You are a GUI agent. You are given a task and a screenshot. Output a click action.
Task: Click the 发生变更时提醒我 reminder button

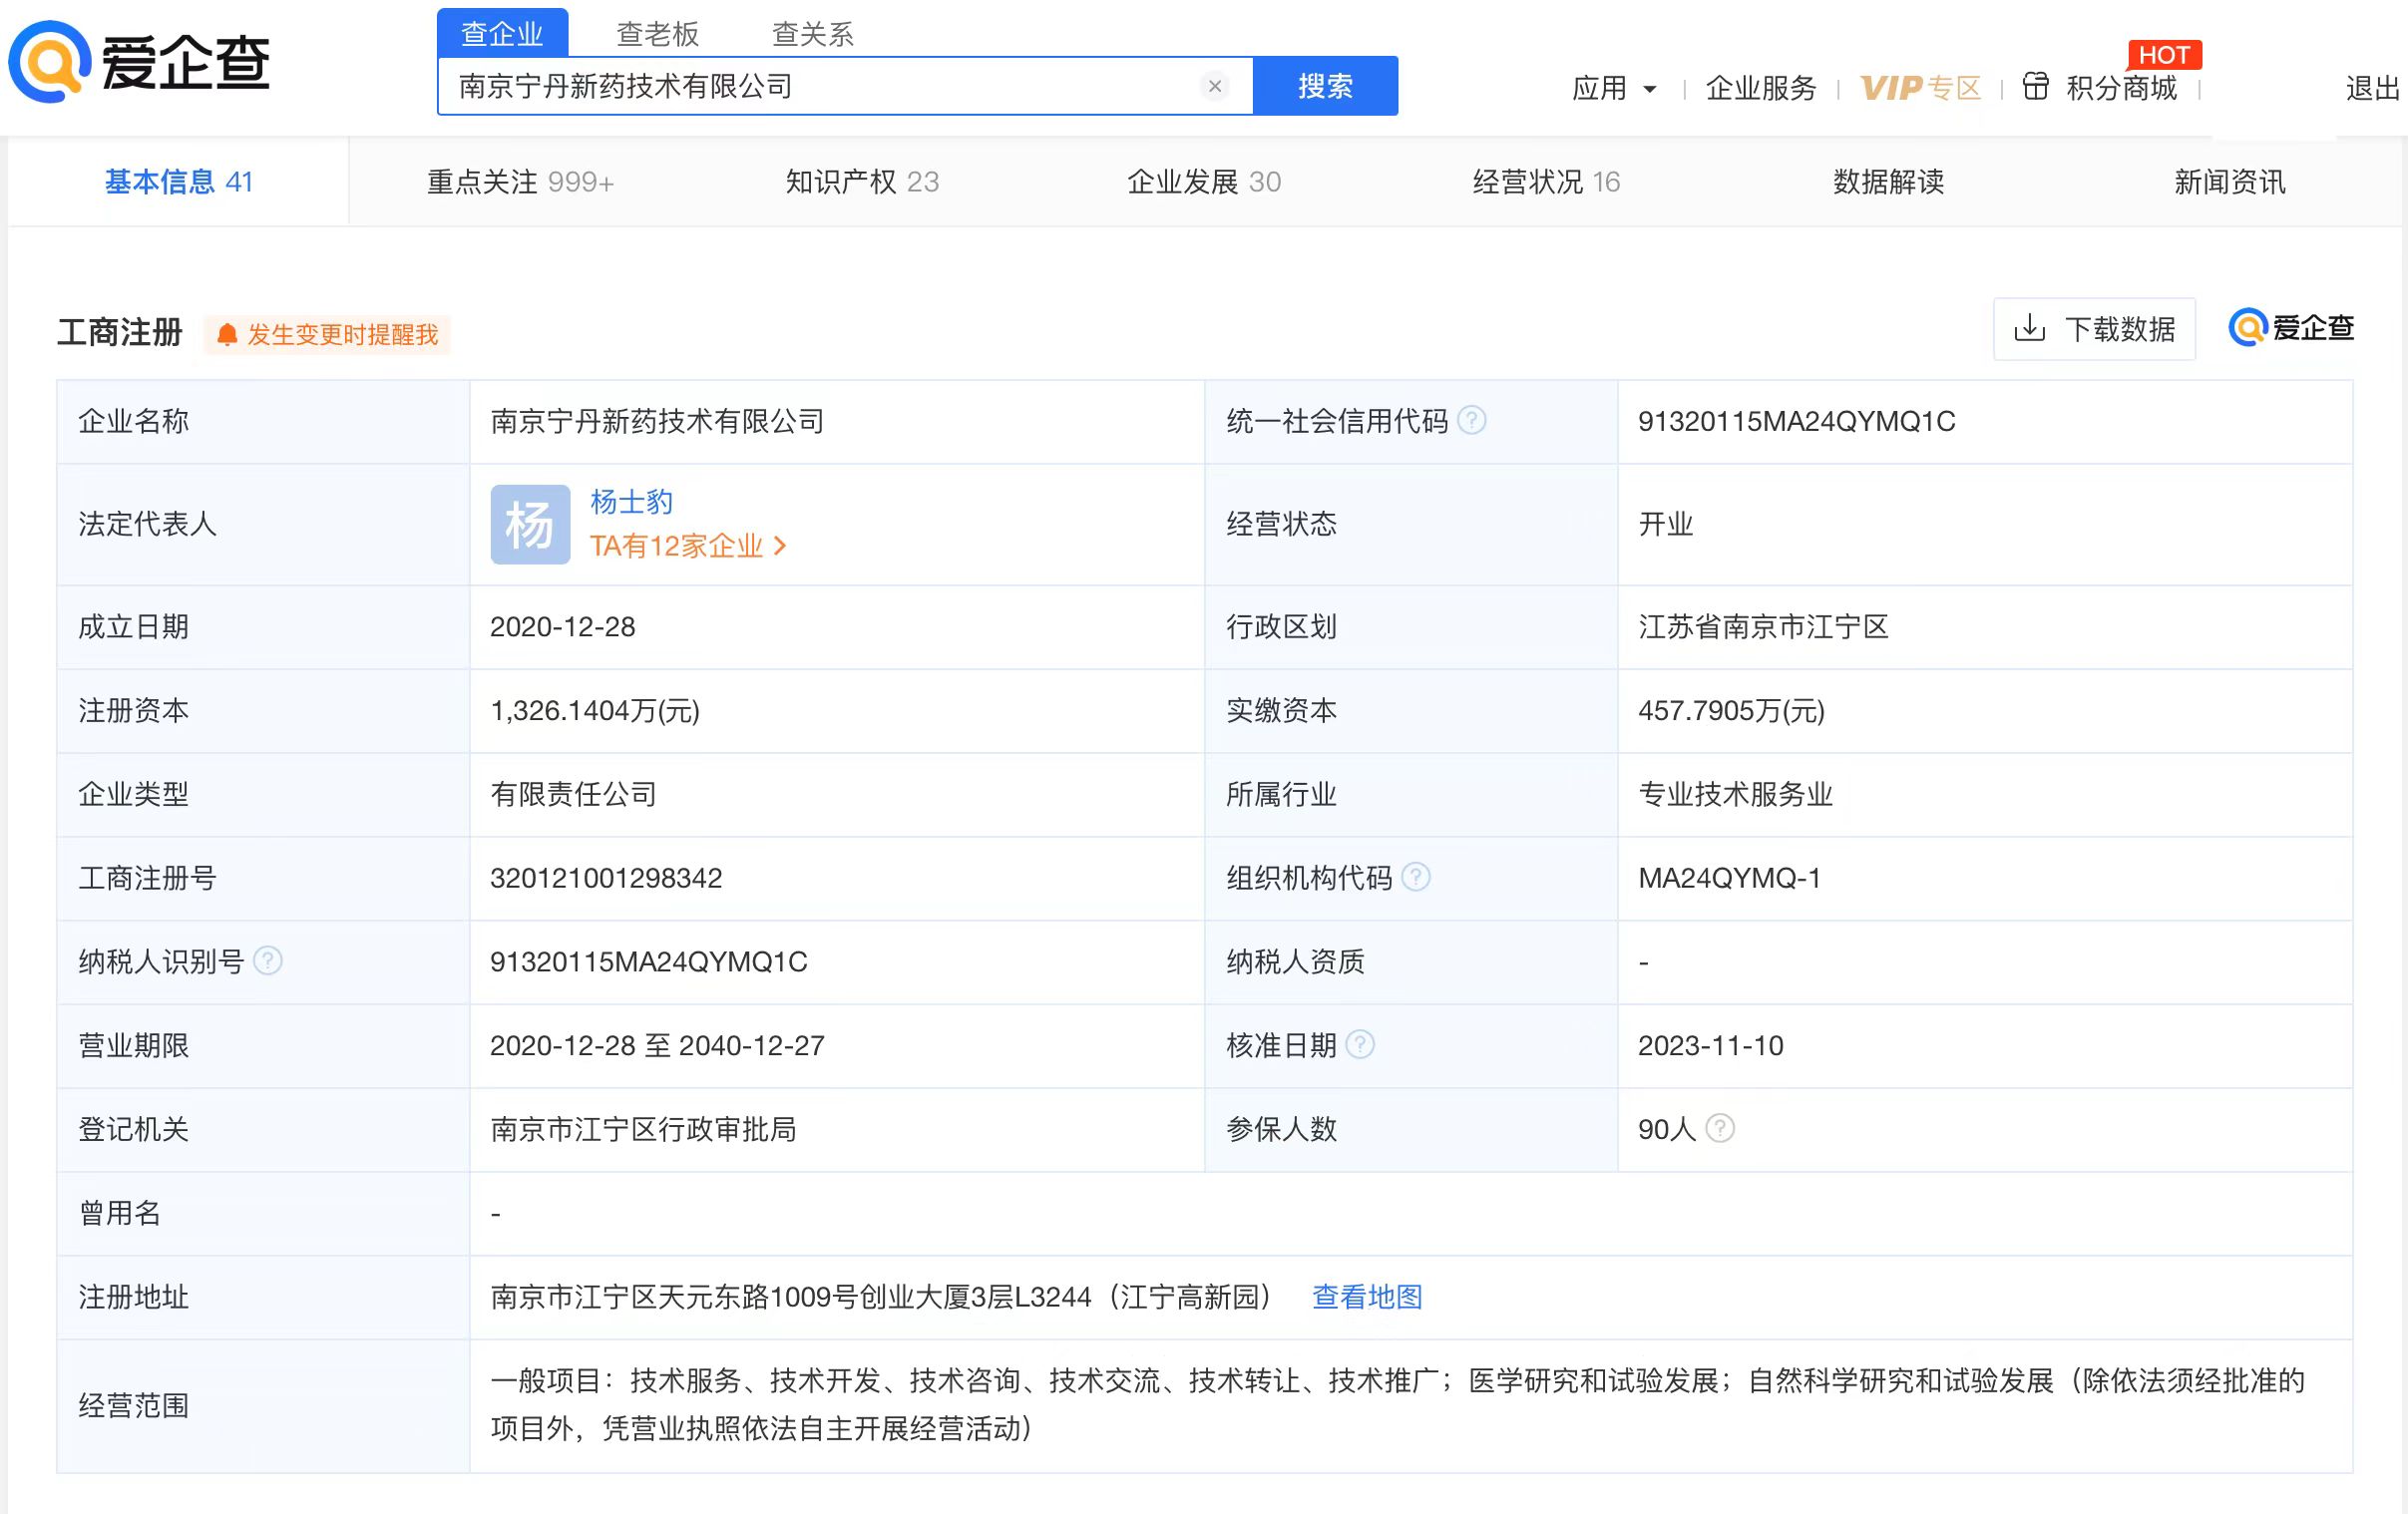click(327, 335)
